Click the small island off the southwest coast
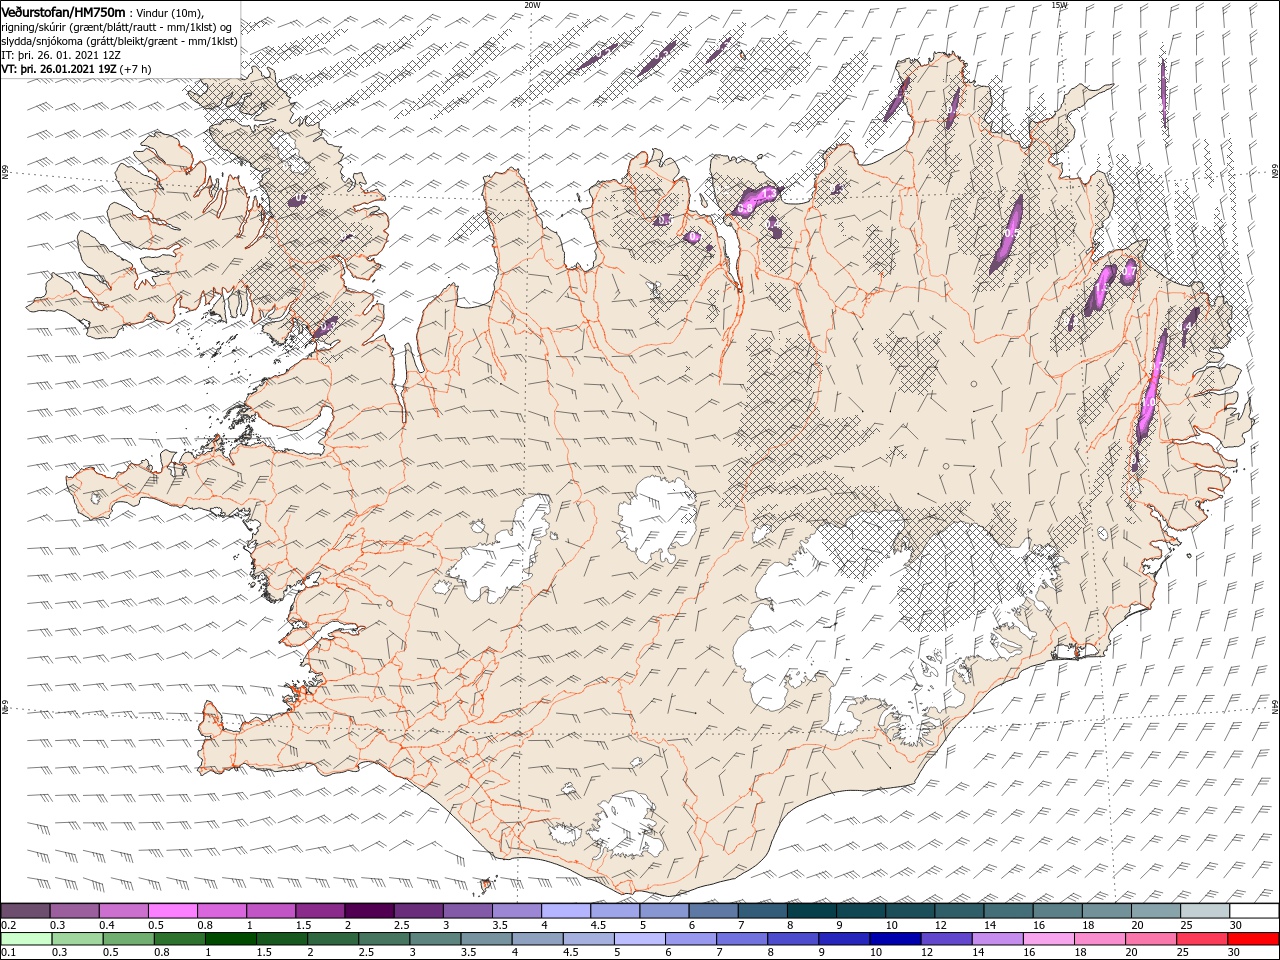Screen dimensions: 1280x960 pos(487,884)
